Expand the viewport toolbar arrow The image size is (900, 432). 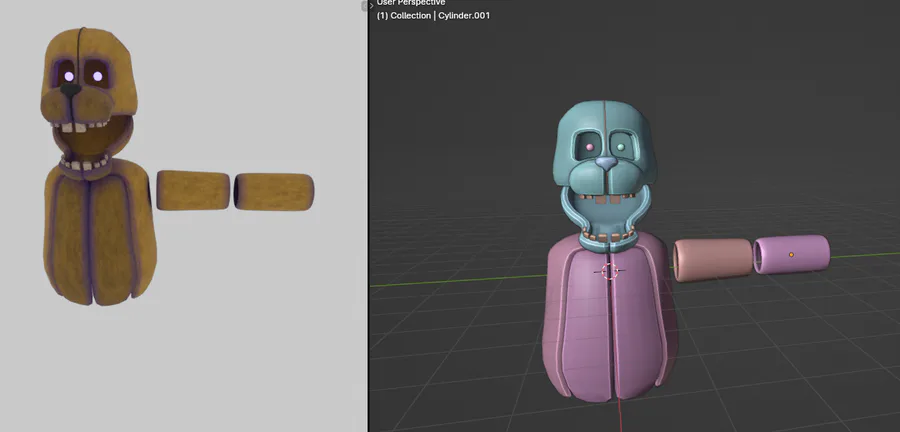point(371,5)
